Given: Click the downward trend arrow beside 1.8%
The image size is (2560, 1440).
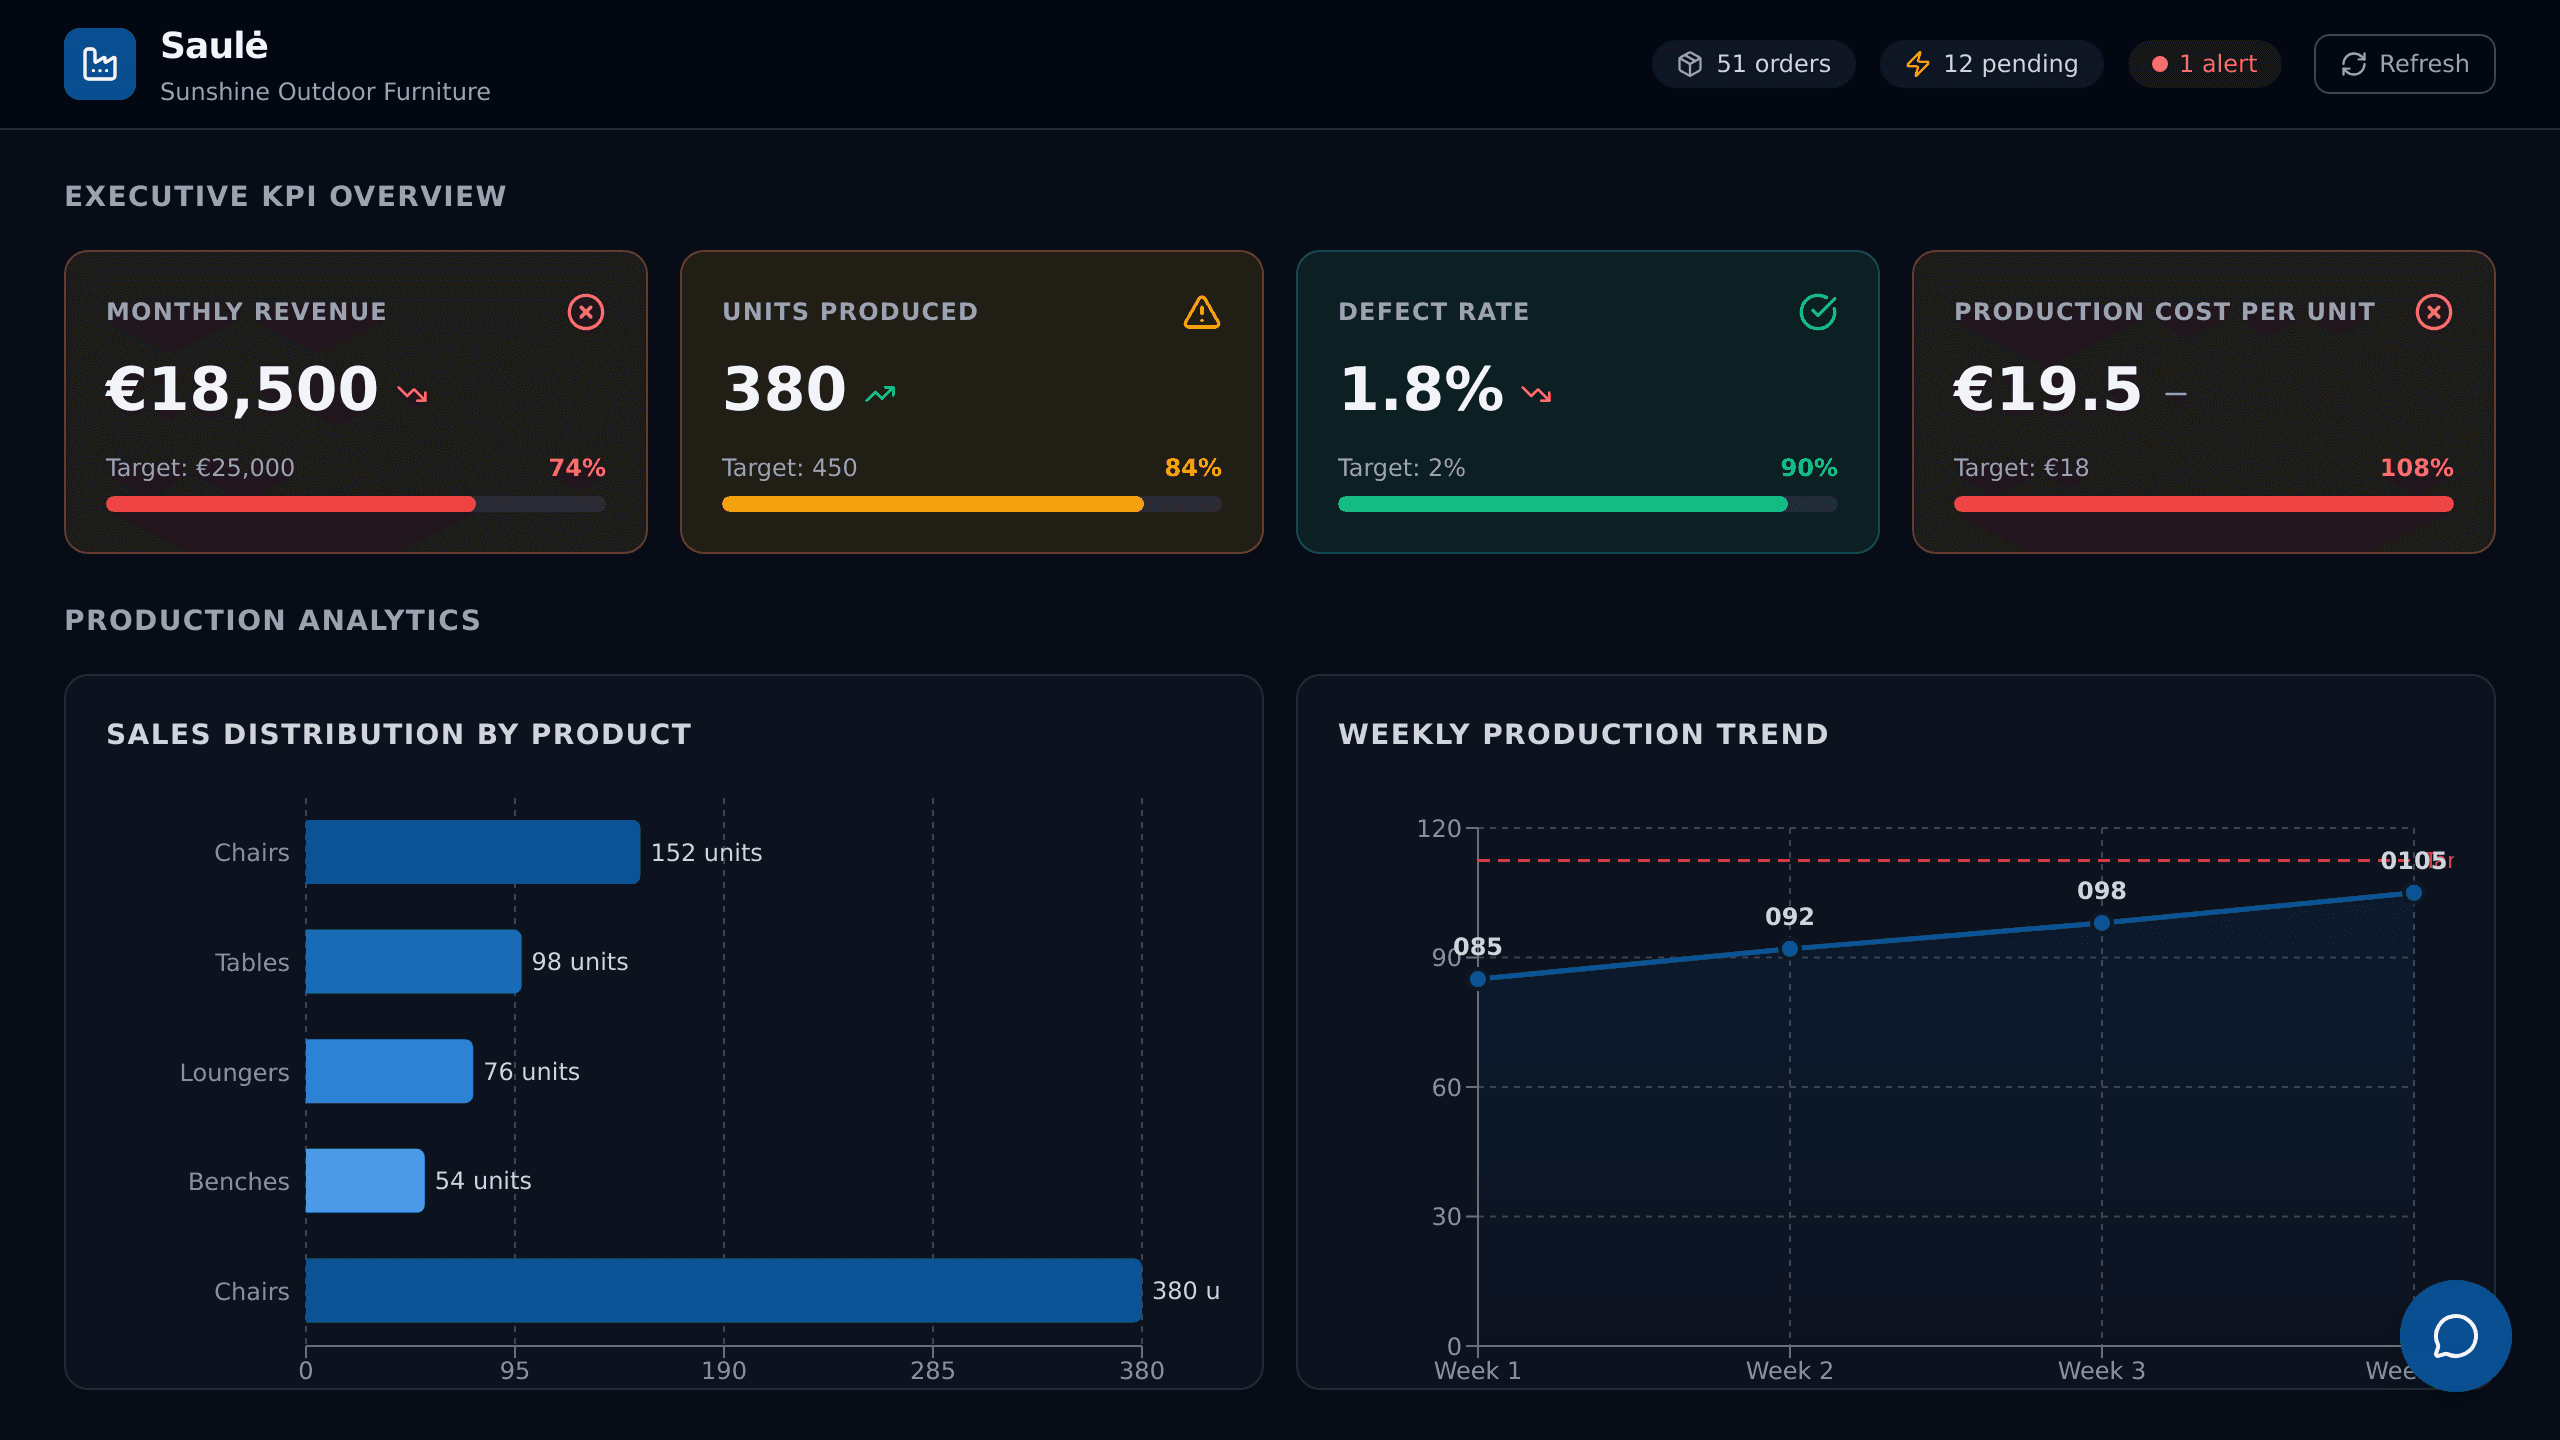Looking at the screenshot, I should pyautogui.click(x=1536, y=394).
